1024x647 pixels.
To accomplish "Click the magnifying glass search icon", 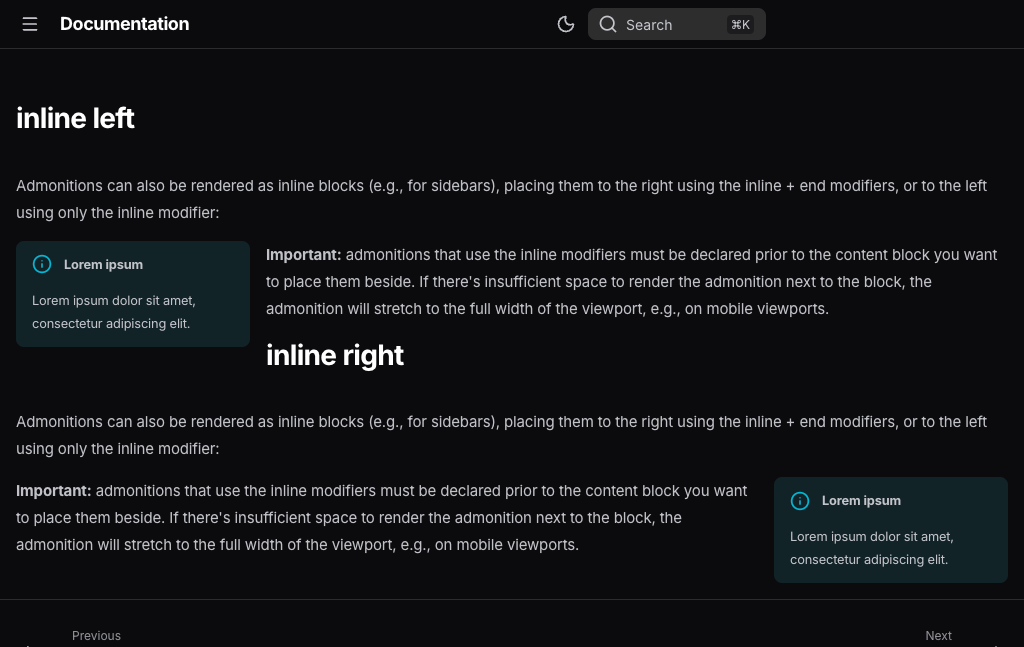I will (608, 24).
